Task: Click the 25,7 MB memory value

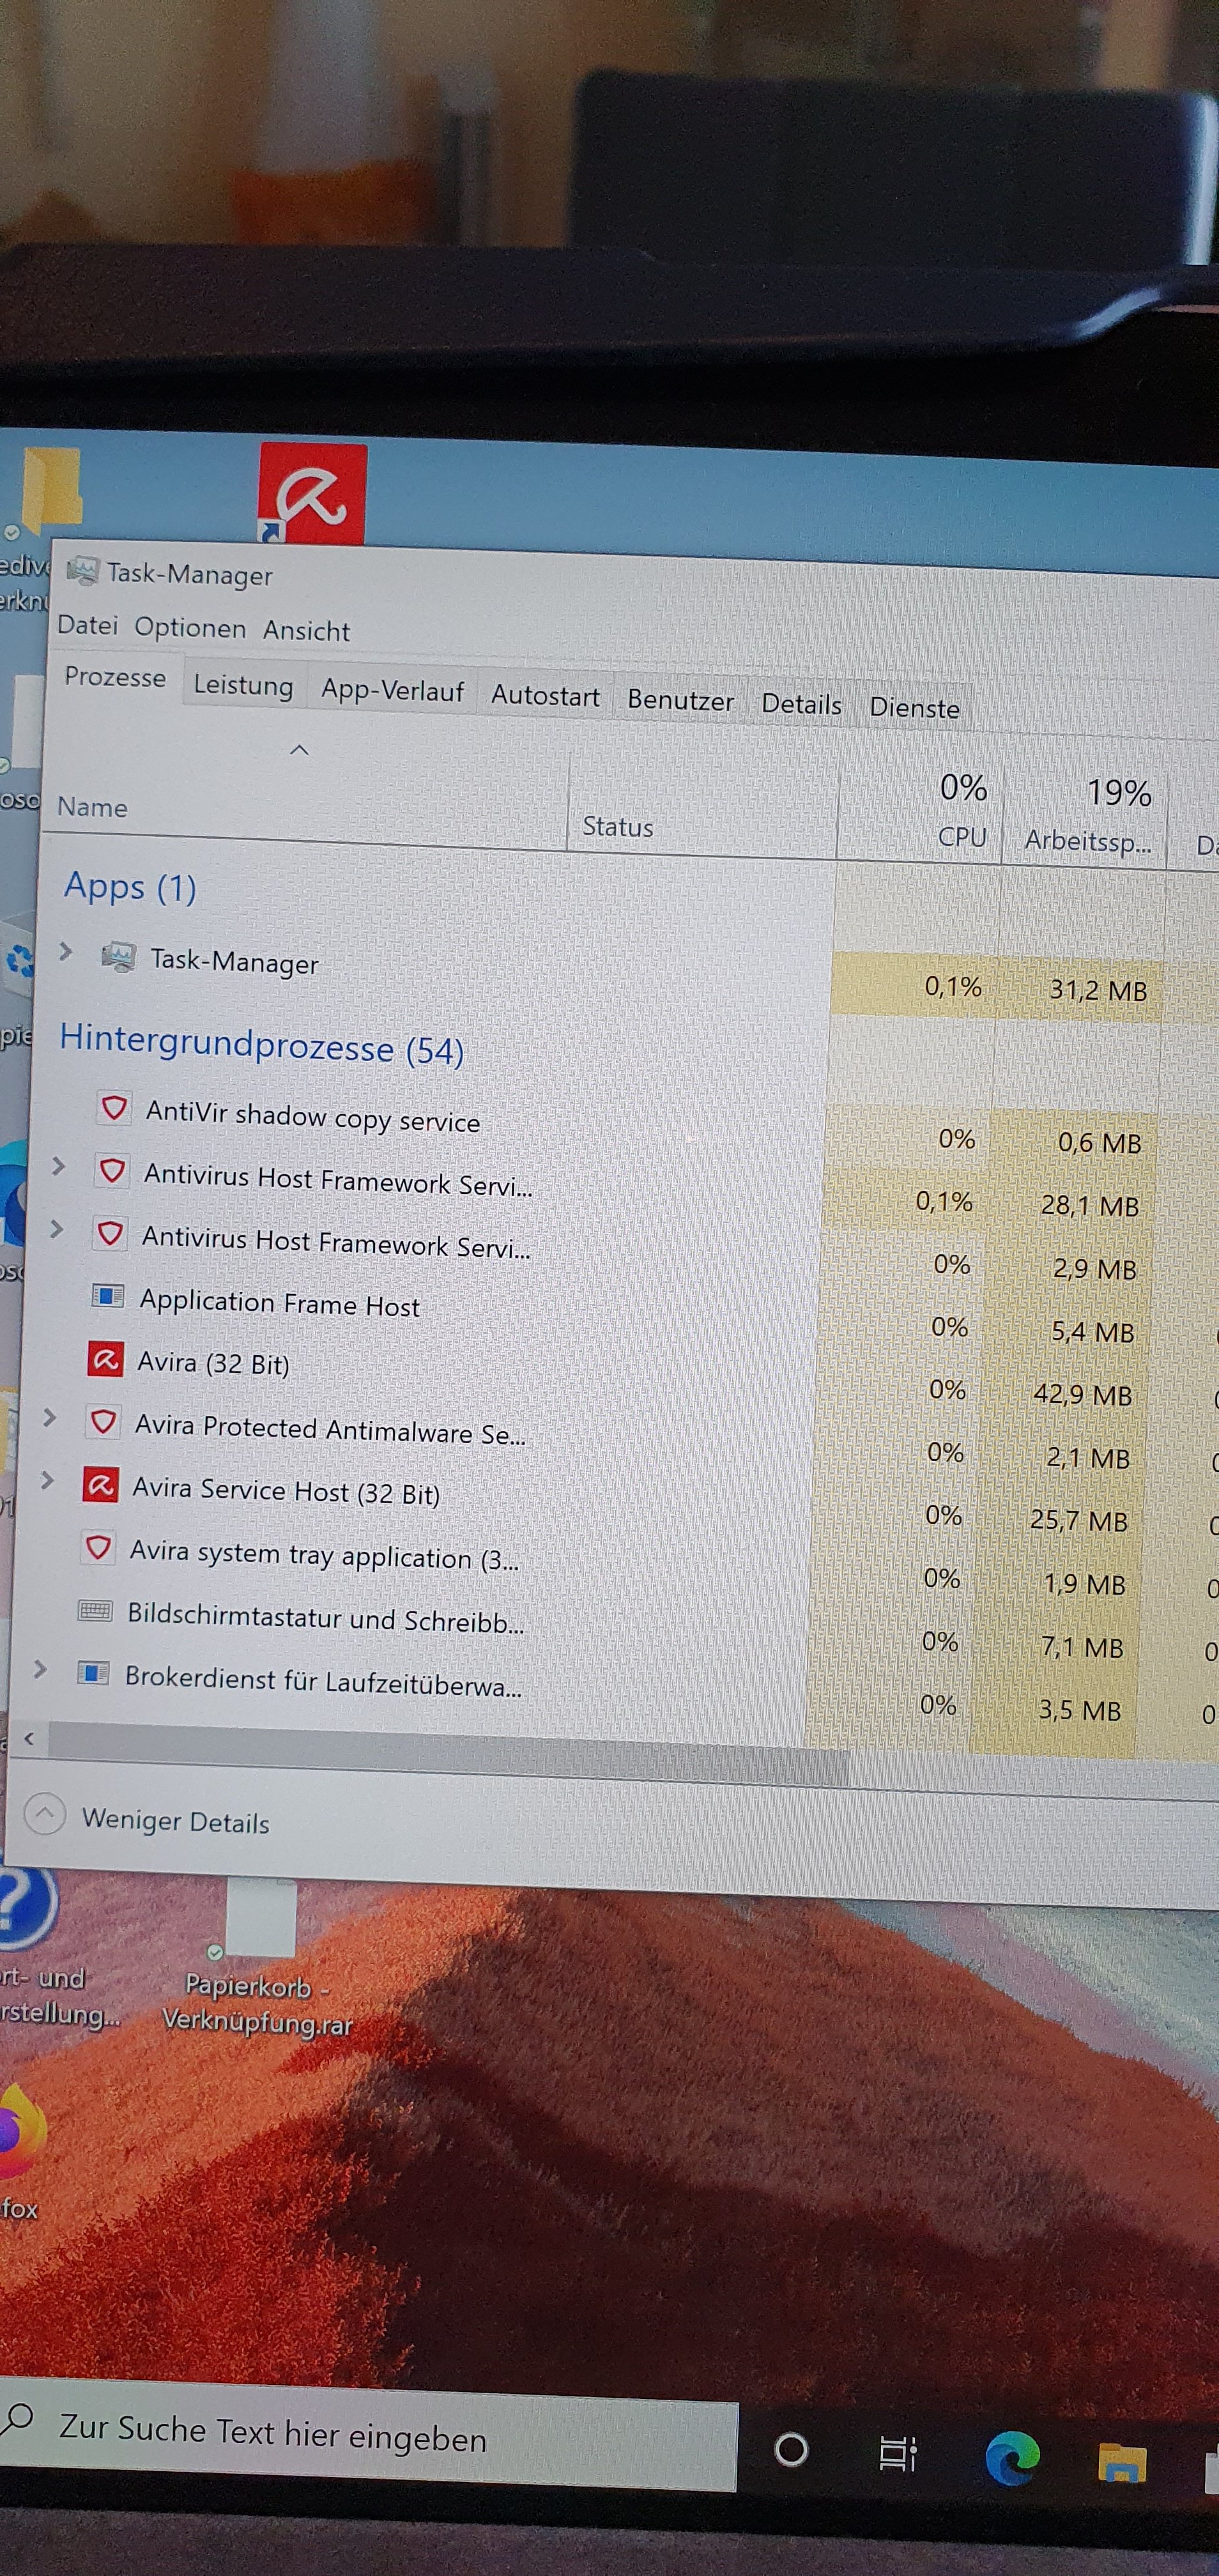Action: pyautogui.click(x=1078, y=1520)
